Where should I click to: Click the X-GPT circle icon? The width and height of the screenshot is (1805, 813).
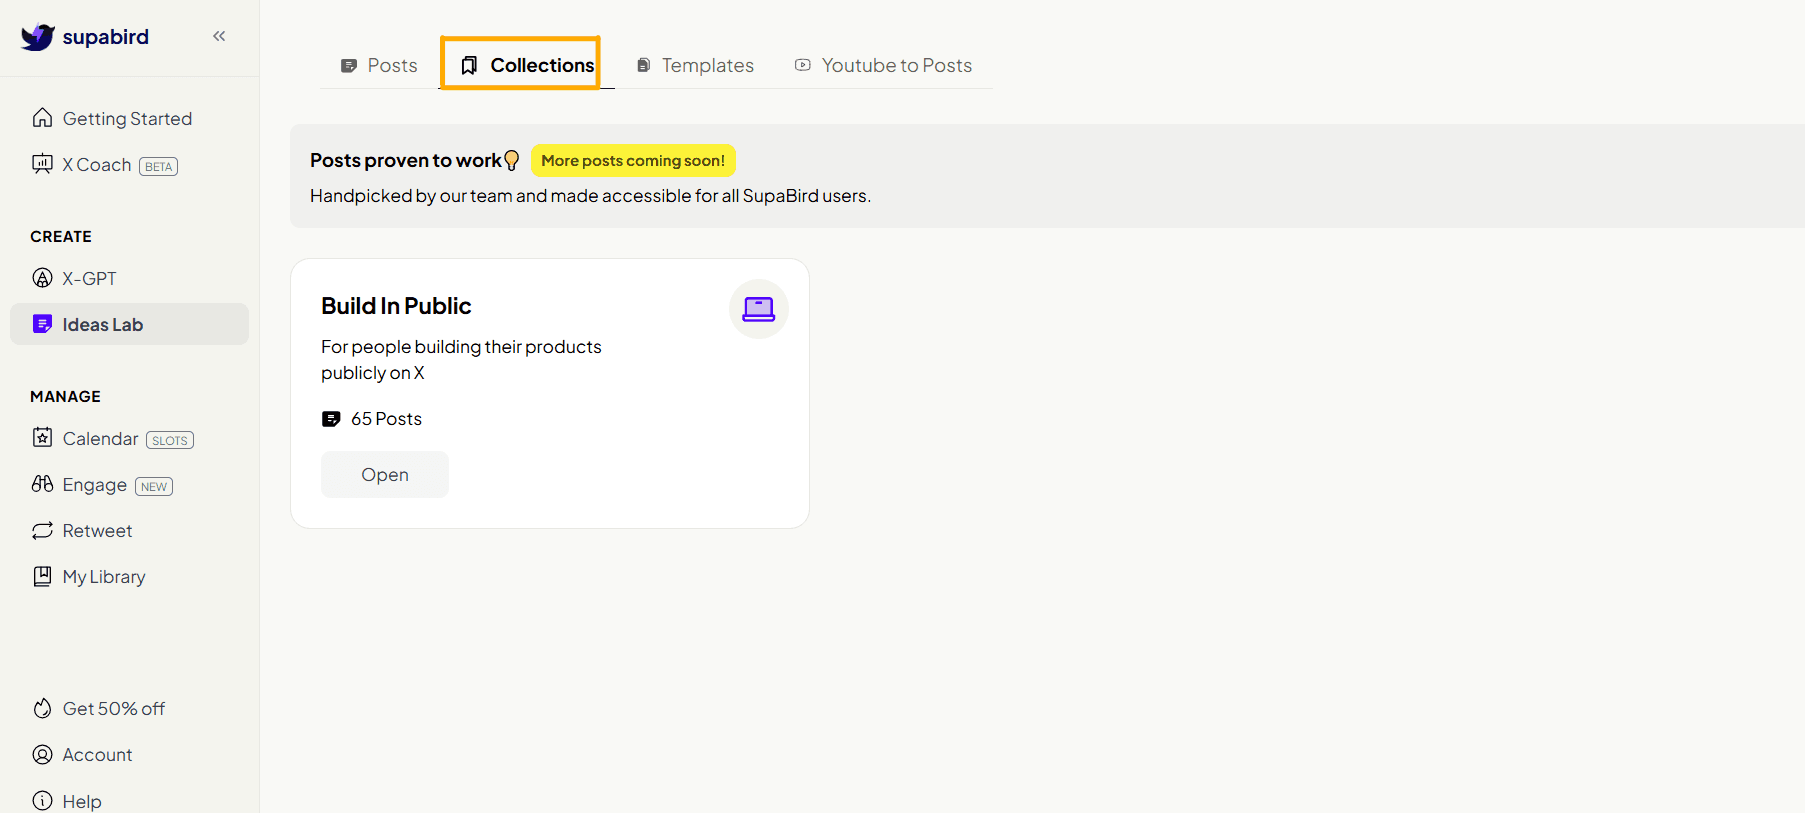[42, 278]
